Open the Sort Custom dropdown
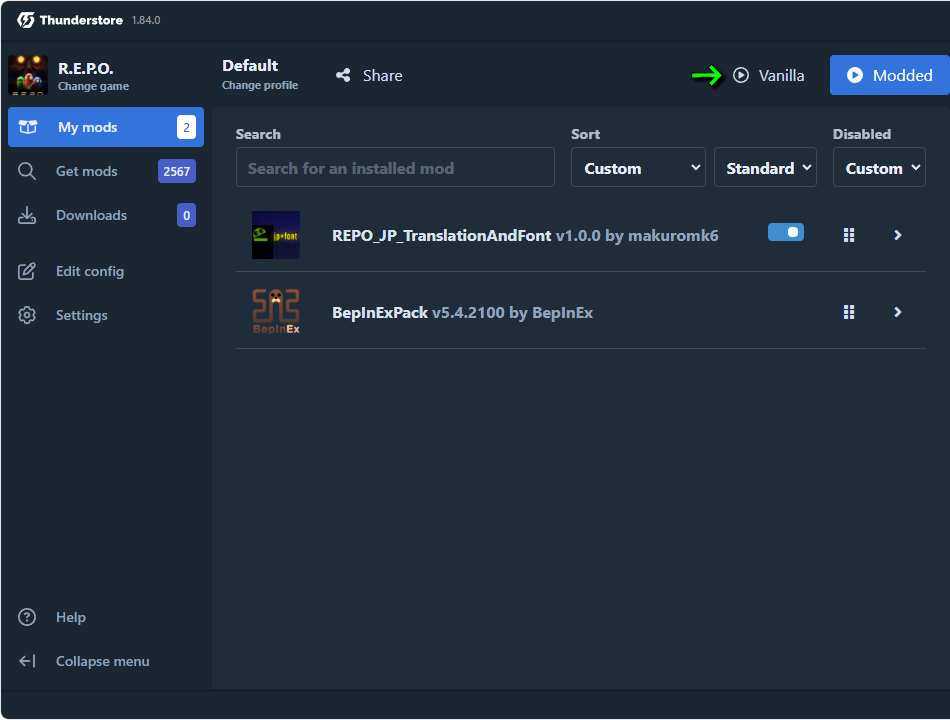 (638, 167)
